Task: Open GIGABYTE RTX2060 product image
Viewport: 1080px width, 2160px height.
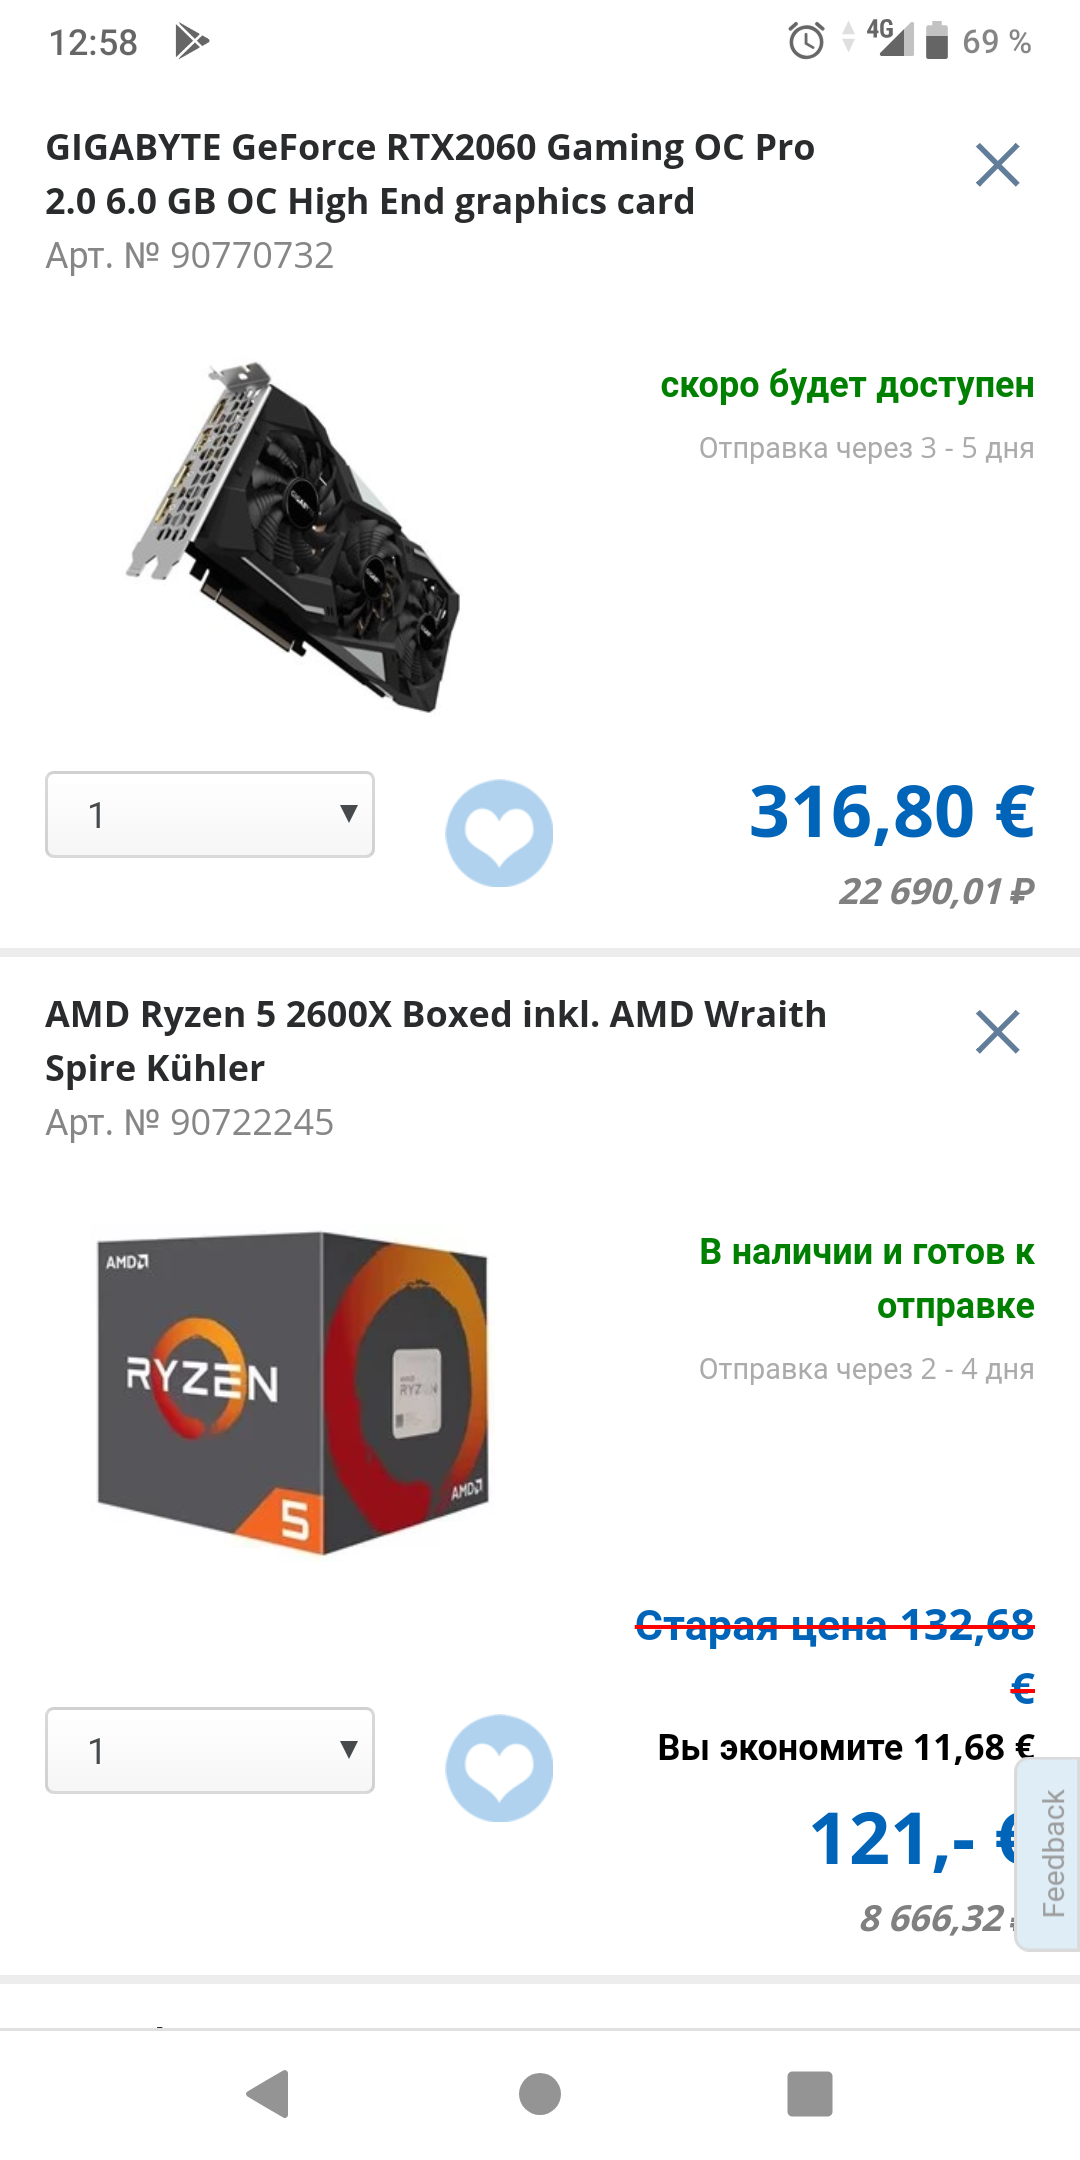Action: (x=293, y=537)
